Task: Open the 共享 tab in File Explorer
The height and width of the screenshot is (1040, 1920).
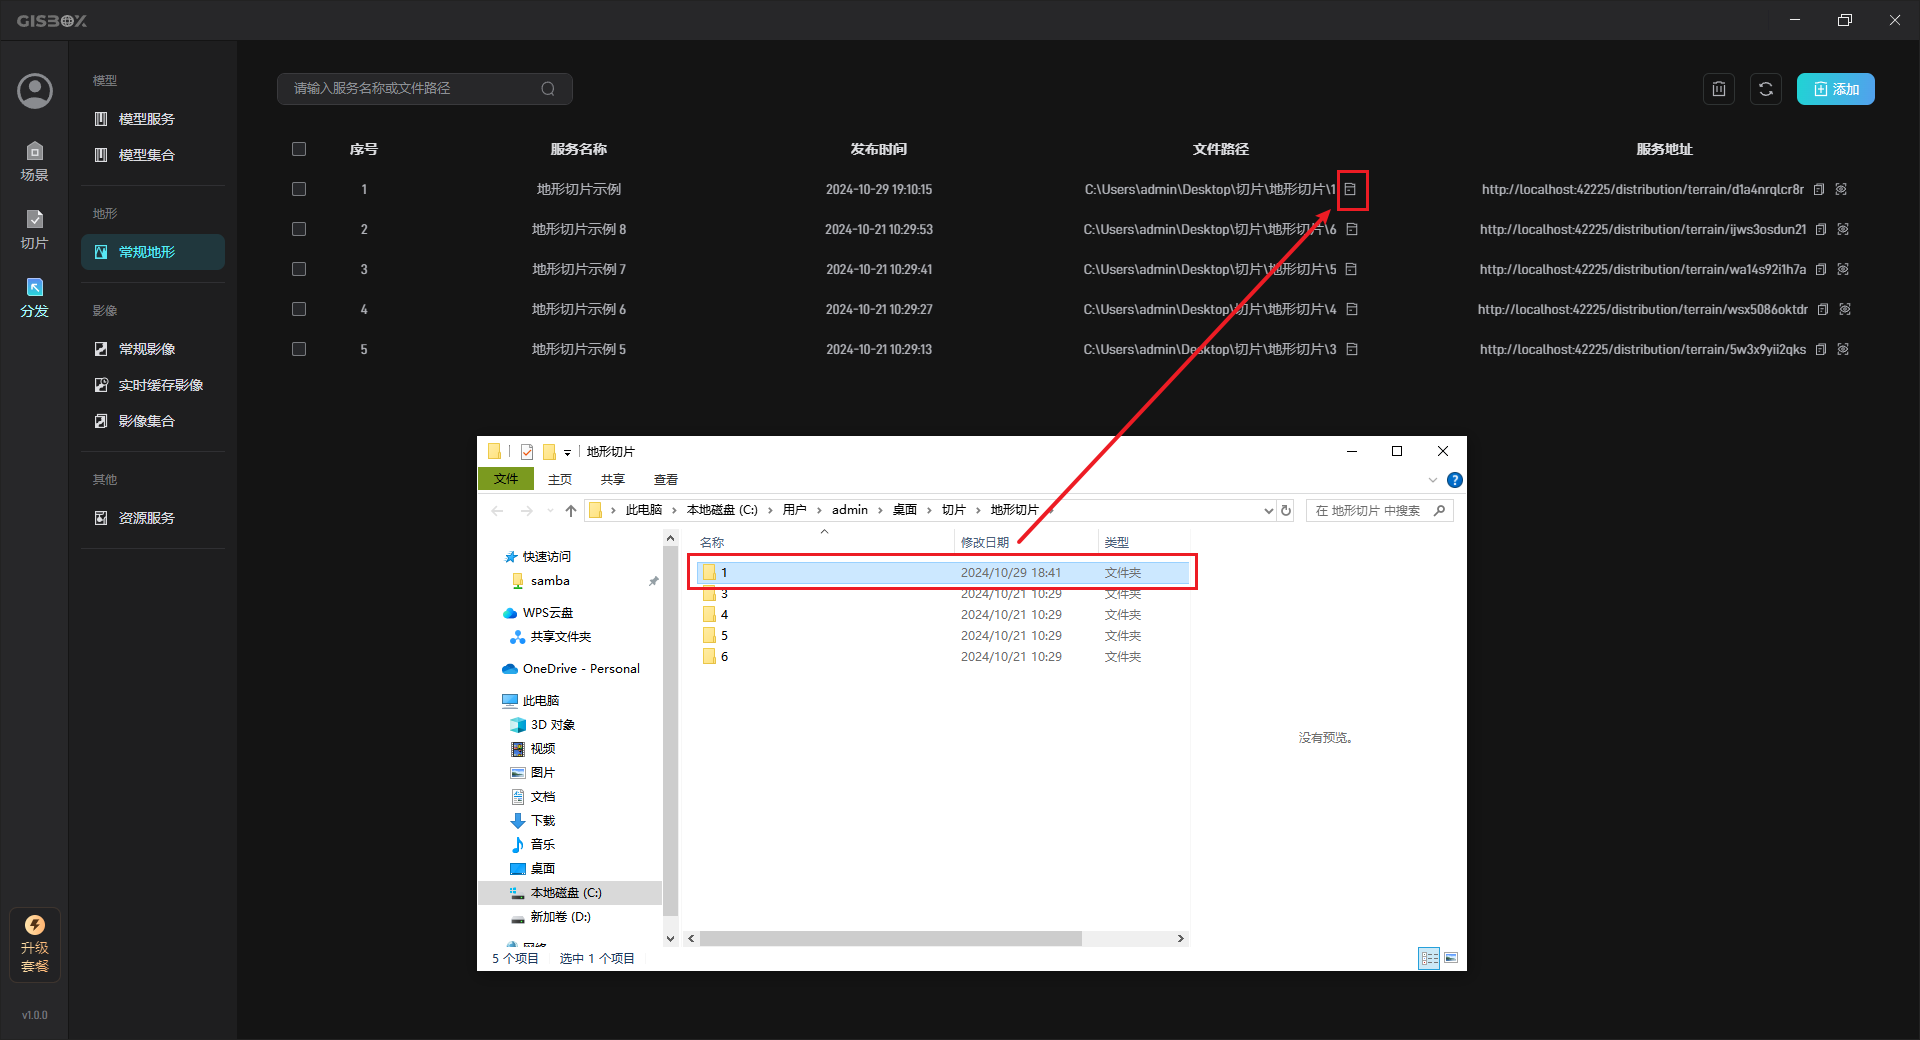Action: coord(613,480)
